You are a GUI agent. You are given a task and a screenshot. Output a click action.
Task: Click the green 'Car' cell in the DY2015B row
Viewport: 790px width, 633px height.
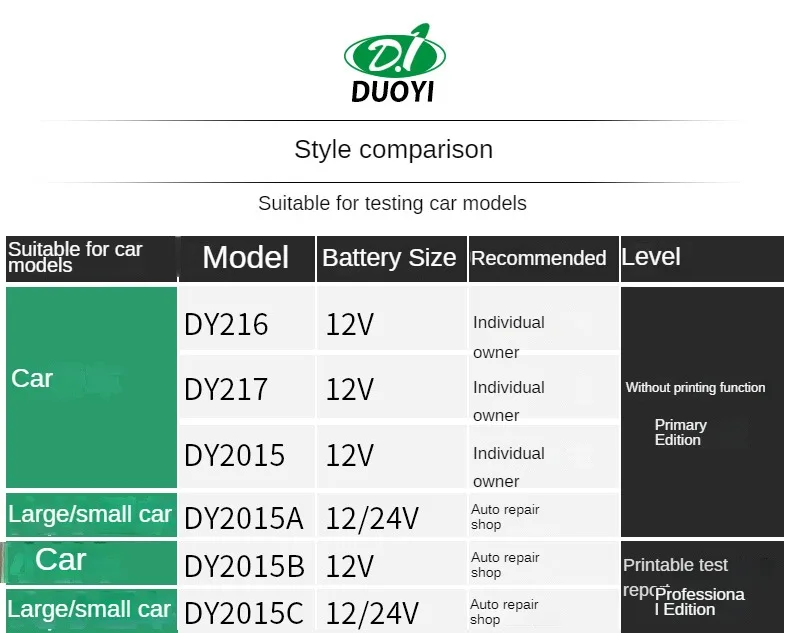click(91, 562)
